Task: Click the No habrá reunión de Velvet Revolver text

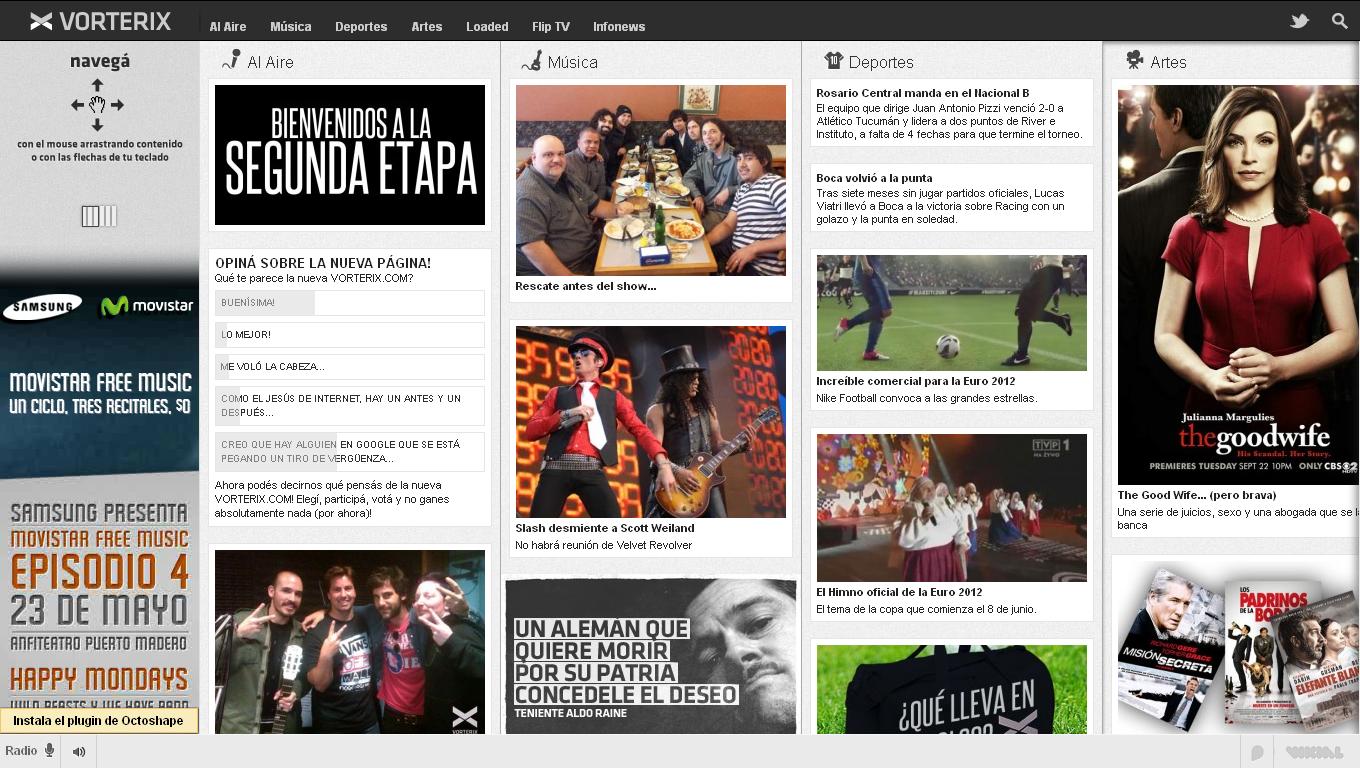Action: 604,545
